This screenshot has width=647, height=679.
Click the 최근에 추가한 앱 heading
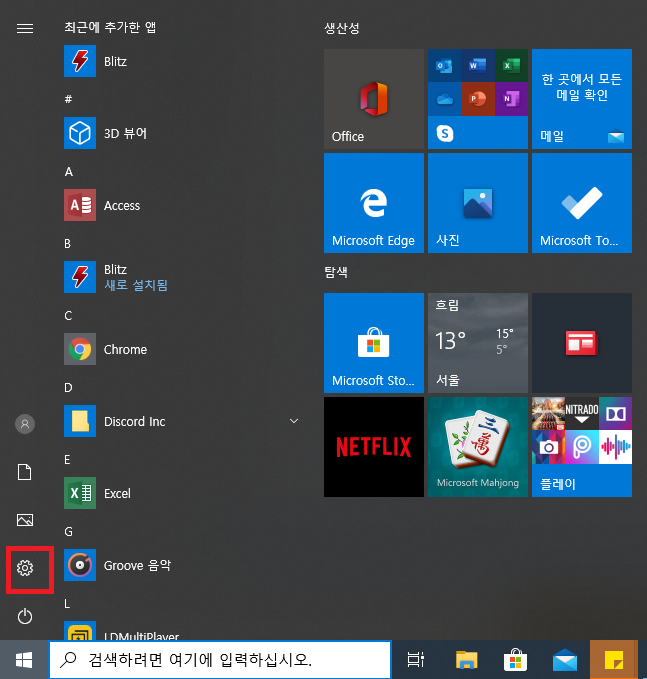click(110, 27)
